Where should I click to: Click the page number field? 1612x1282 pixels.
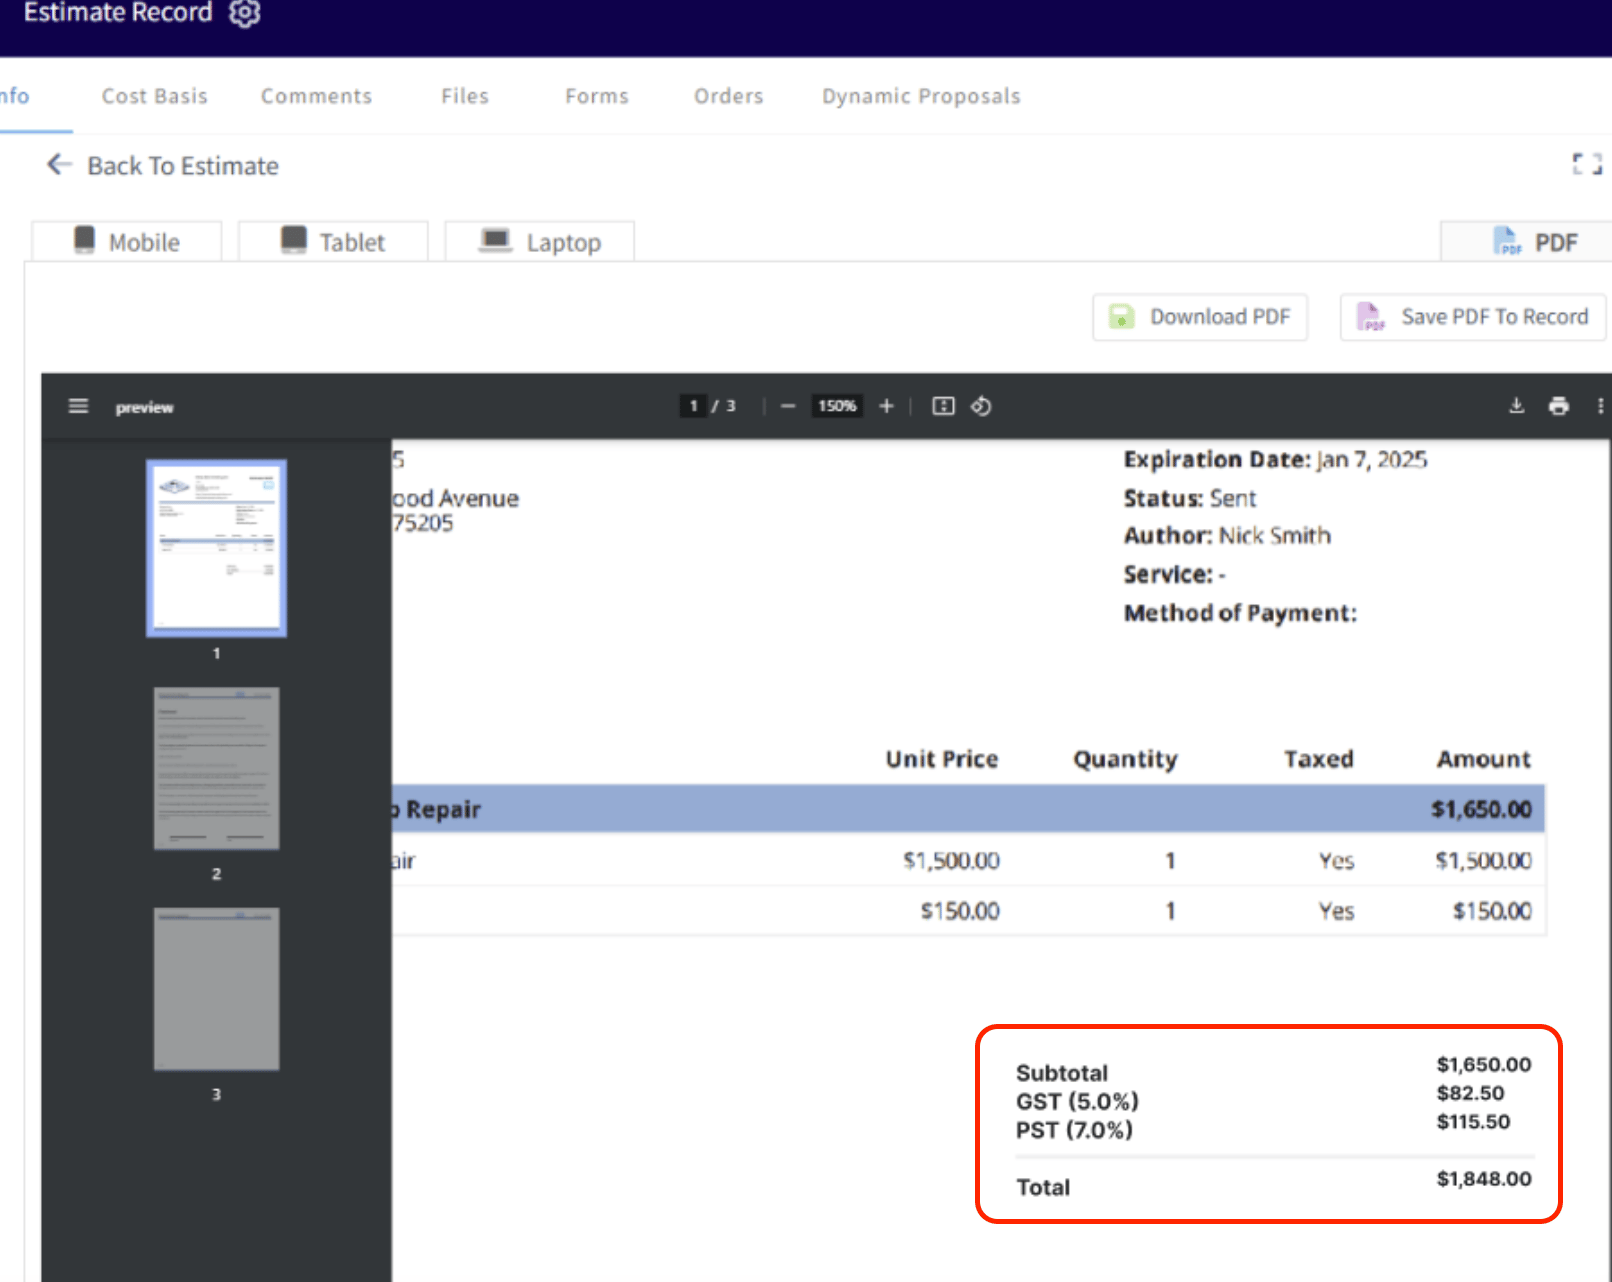click(693, 406)
